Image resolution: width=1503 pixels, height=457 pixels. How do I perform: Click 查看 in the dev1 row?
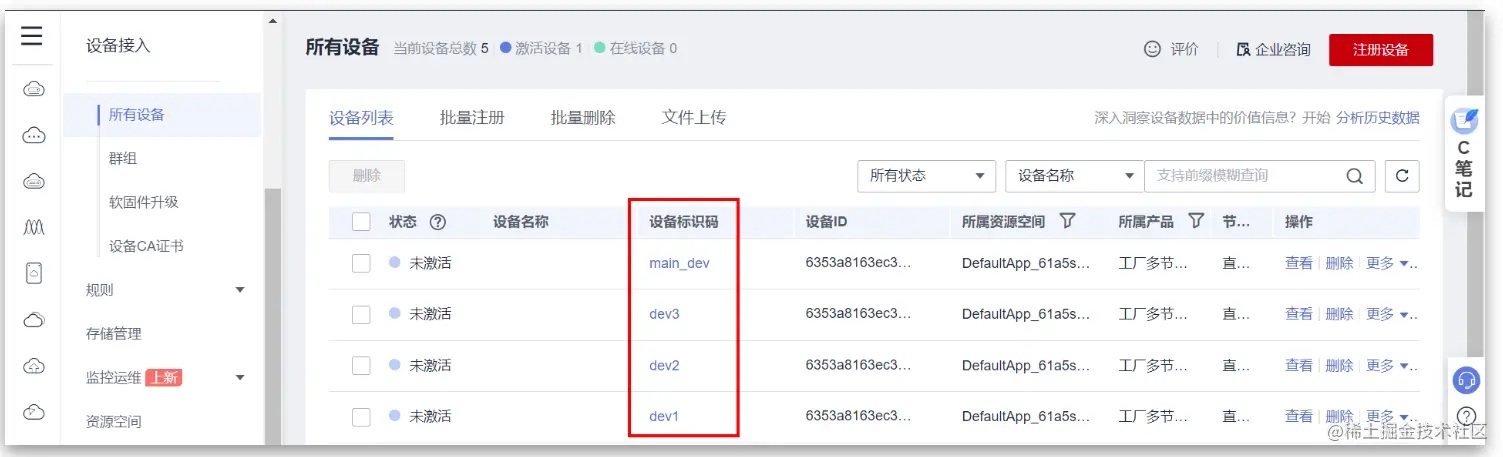(x=1299, y=416)
